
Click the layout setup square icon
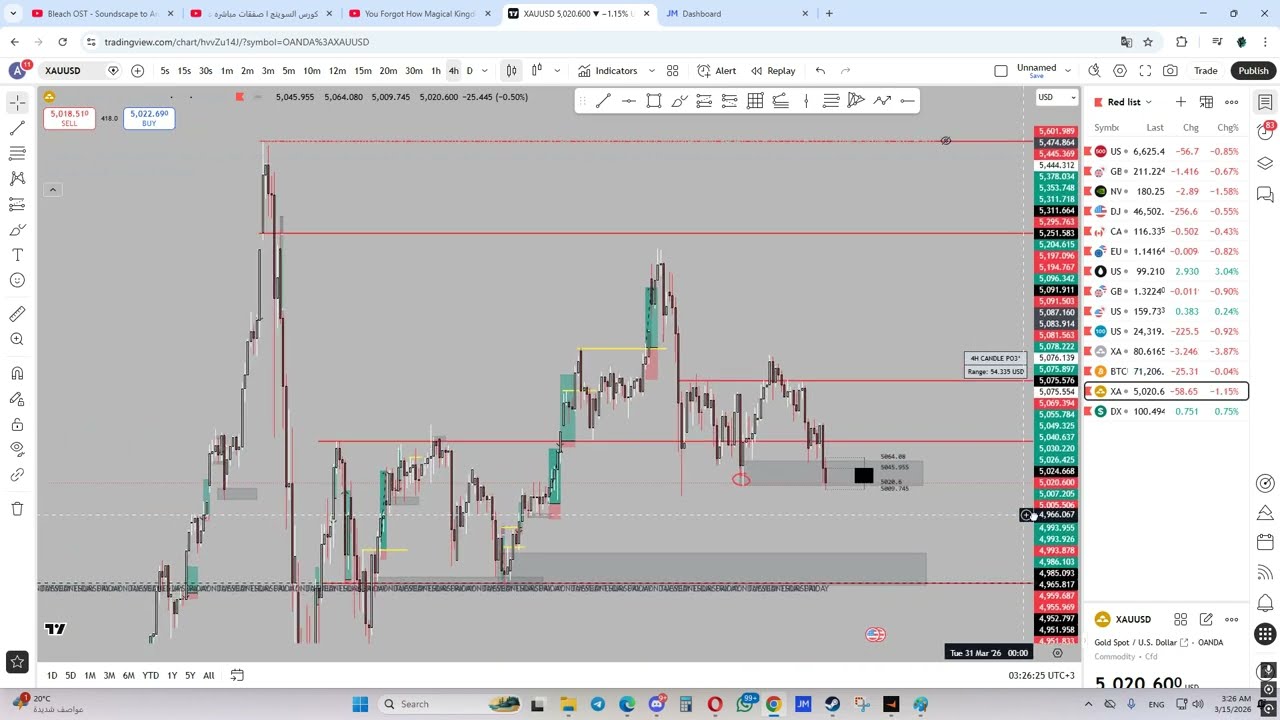click(x=1001, y=71)
